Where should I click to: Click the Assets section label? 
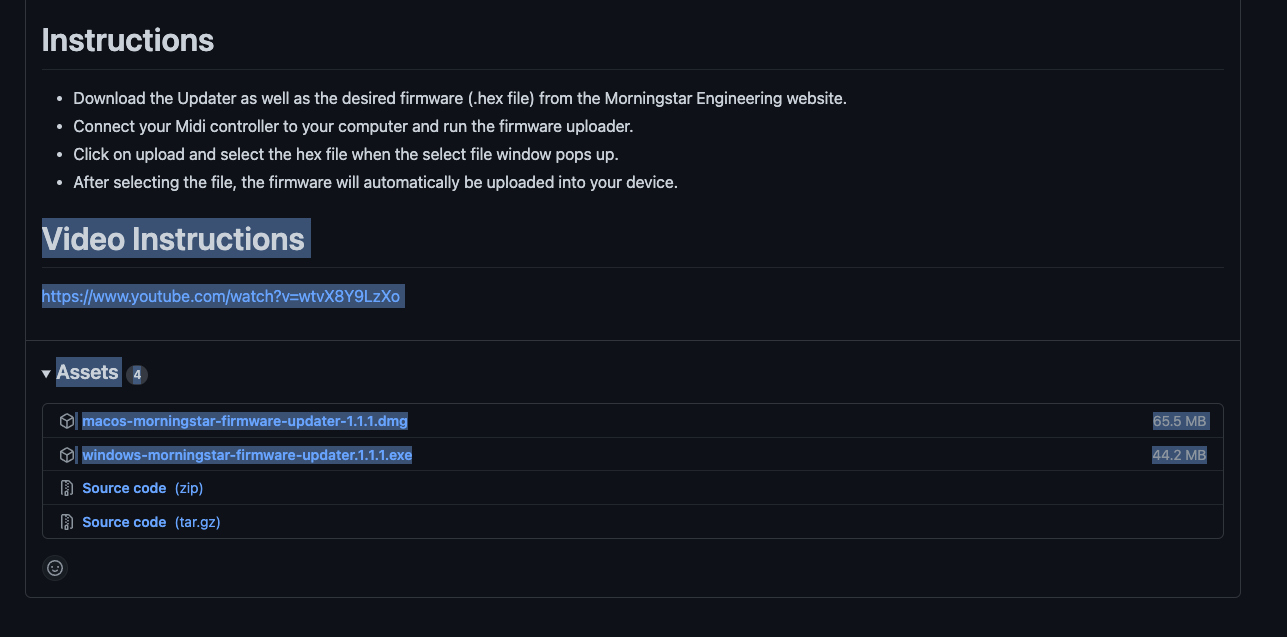pyautogui.click(x=88, y=372)
